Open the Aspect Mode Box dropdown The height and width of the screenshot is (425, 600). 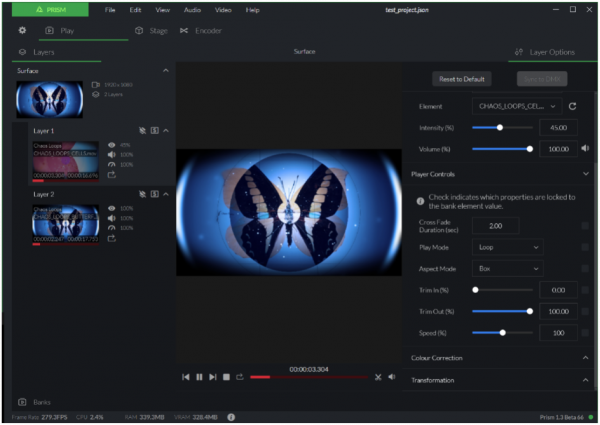(x=508, y=269)
